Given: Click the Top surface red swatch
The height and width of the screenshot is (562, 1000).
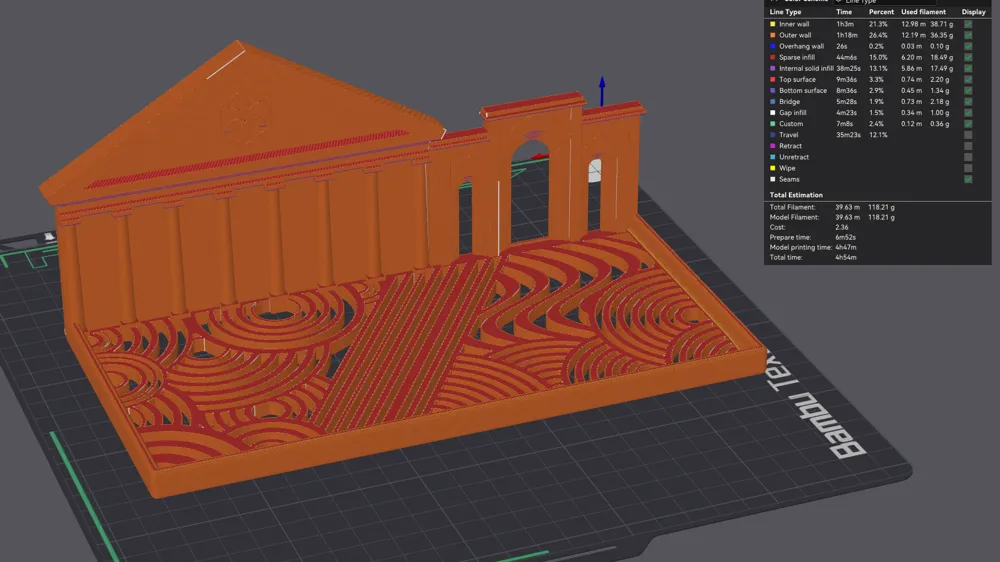Looking at the screenshot, I should 773,80.
